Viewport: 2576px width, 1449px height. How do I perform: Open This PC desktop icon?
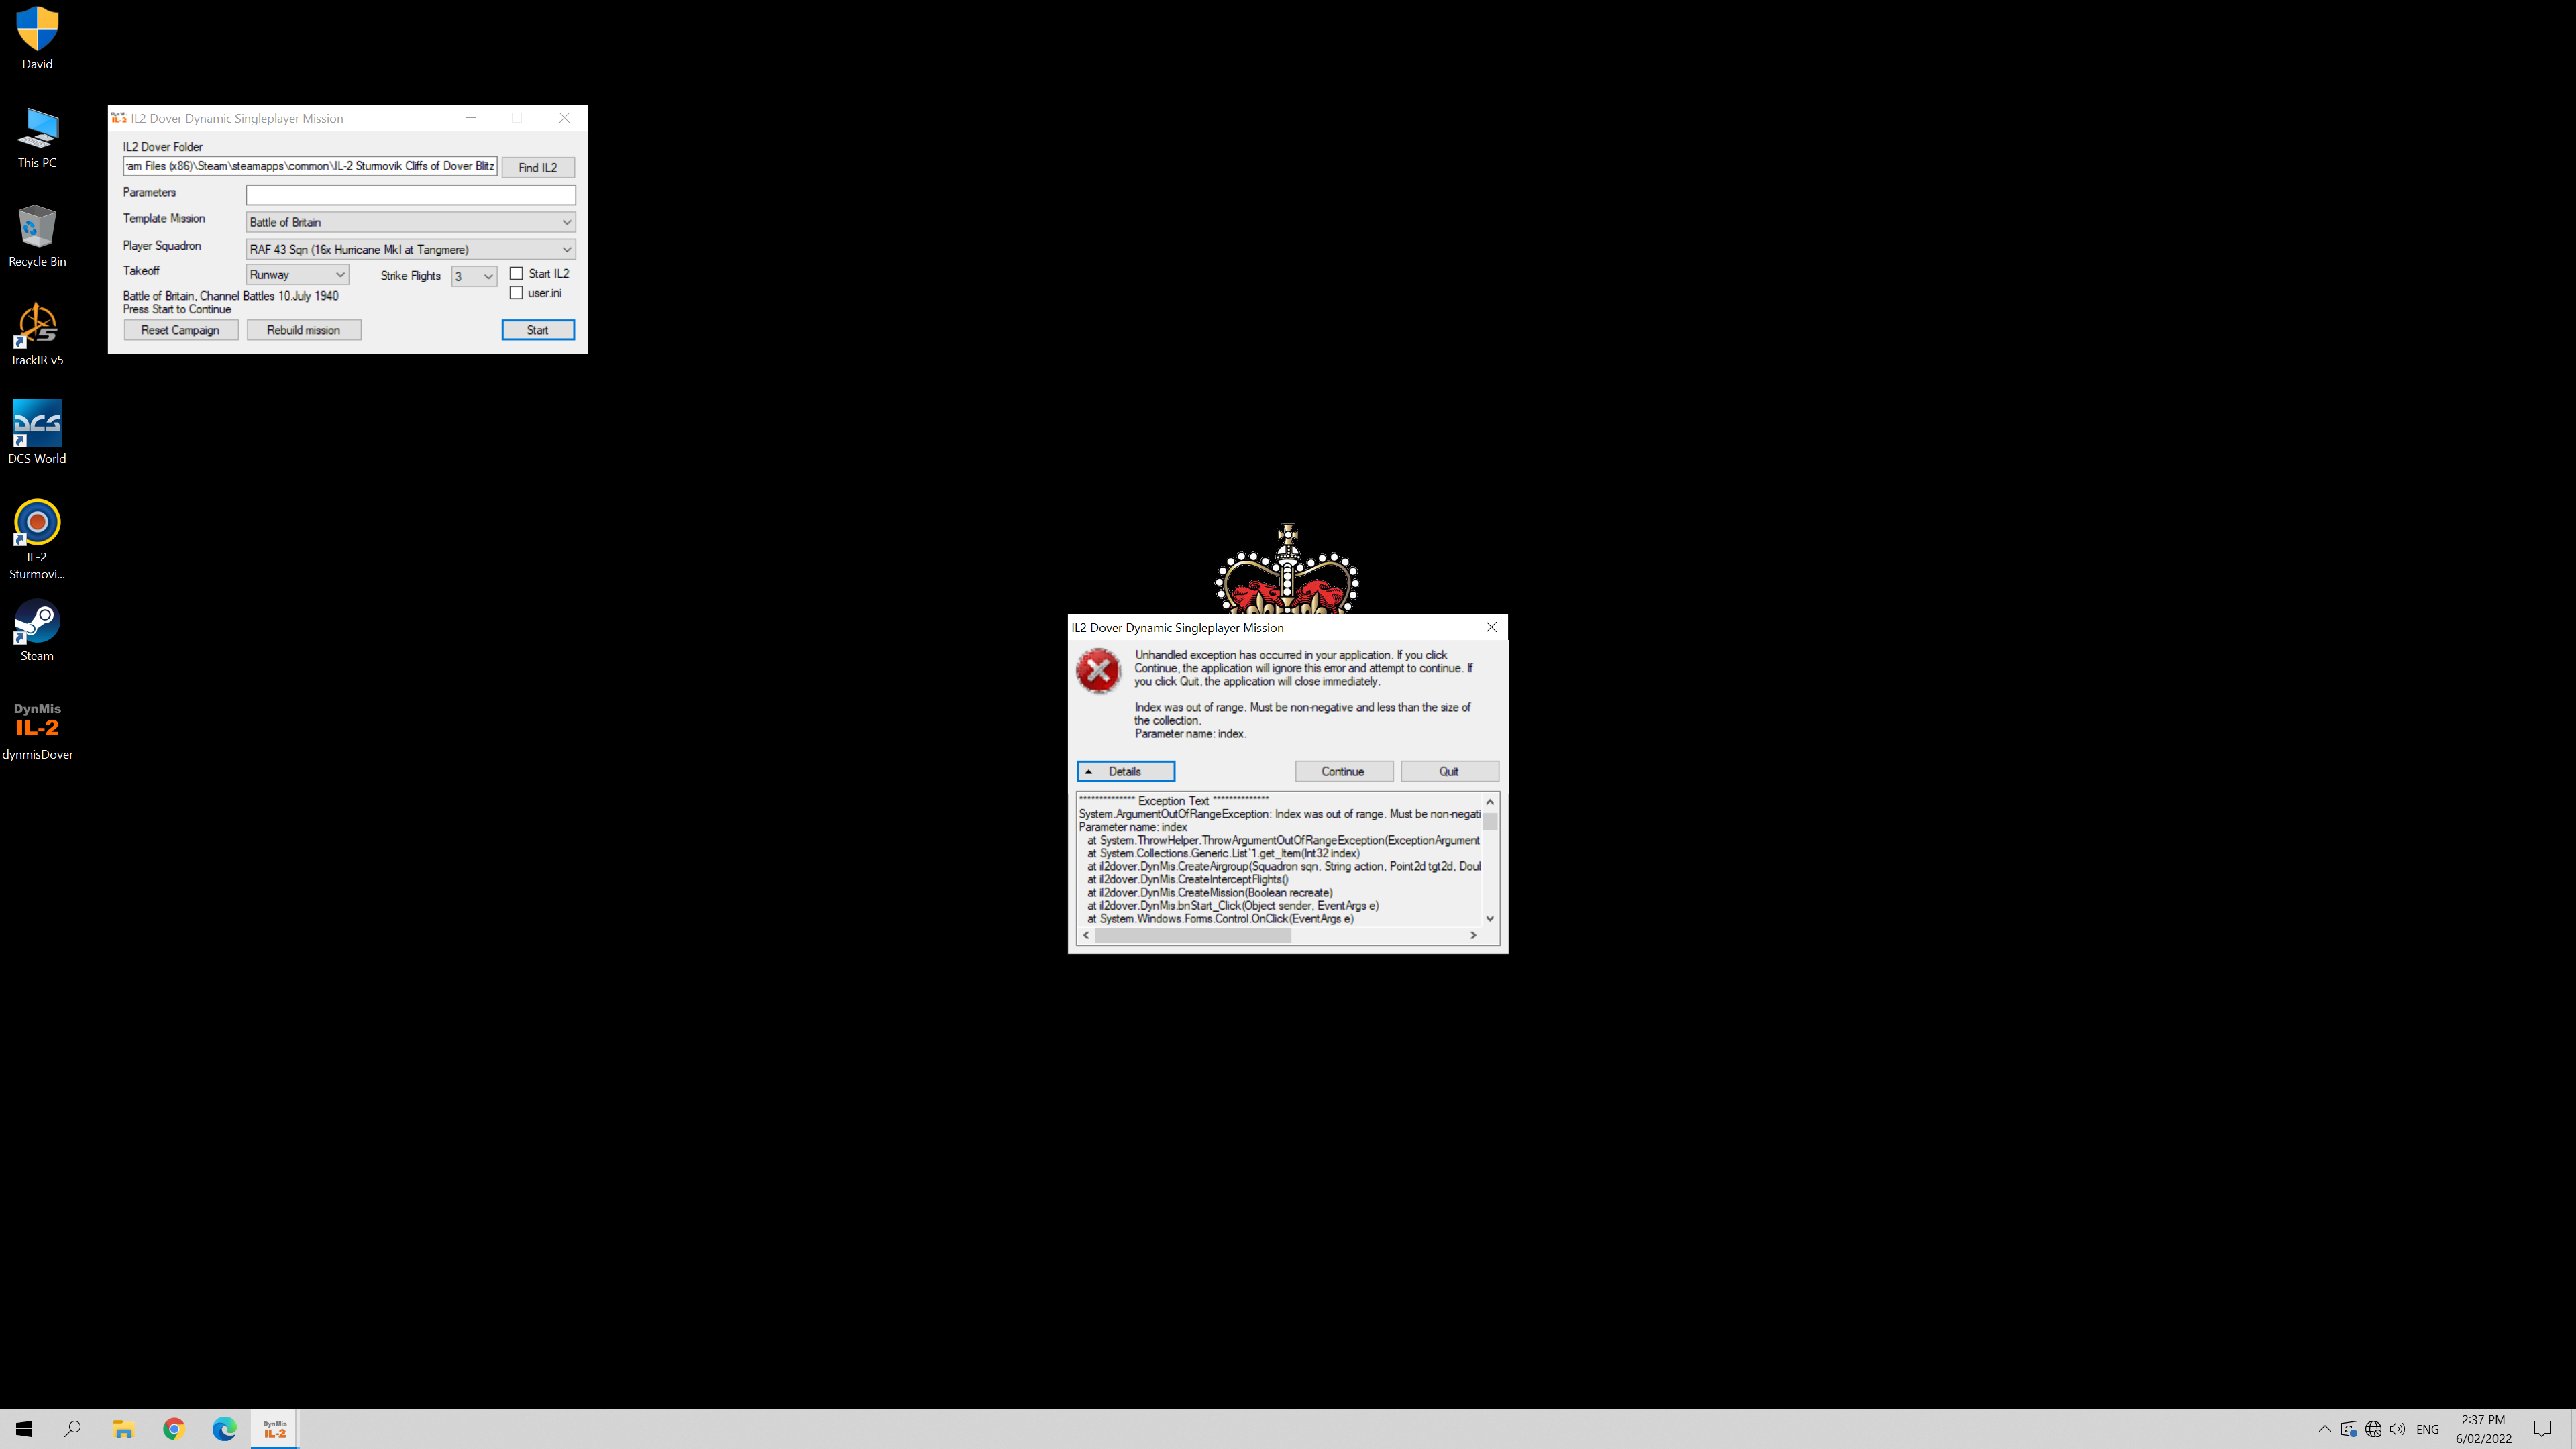[37, 138]
